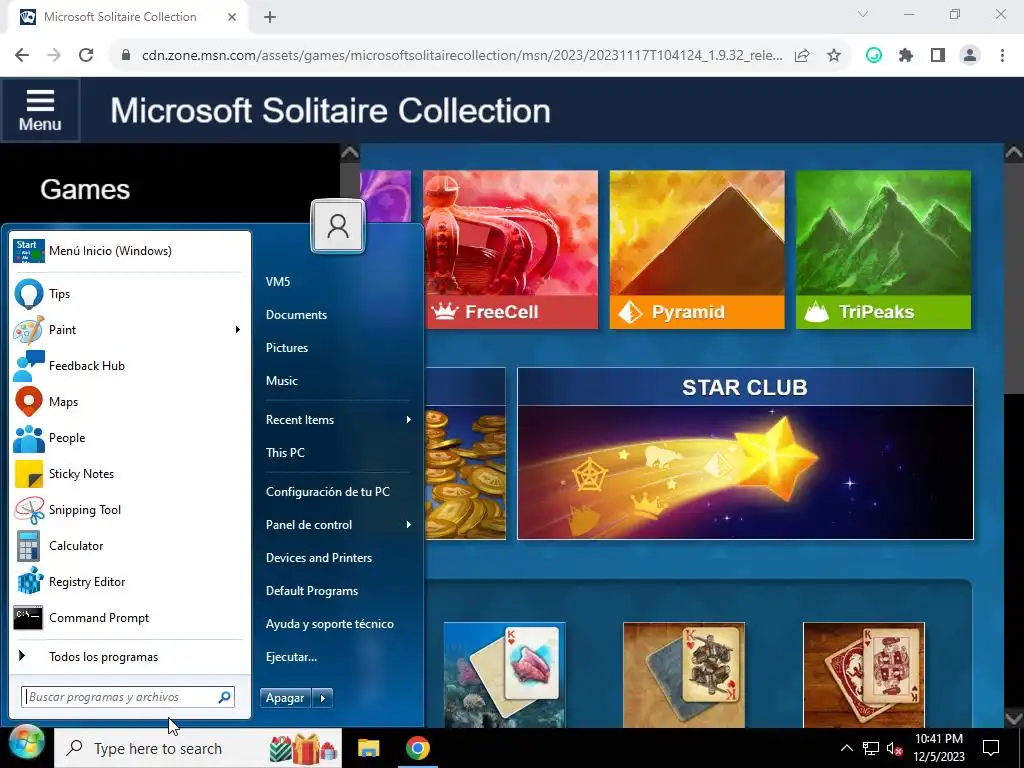Click the Windows Start orb
The width and height of the screenshot is (1024, 768).
click(x=26, y=744)
